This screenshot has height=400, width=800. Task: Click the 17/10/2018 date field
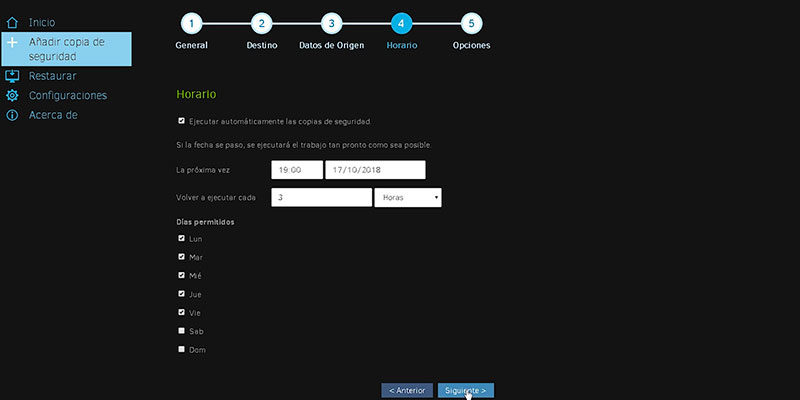[376, 170]
